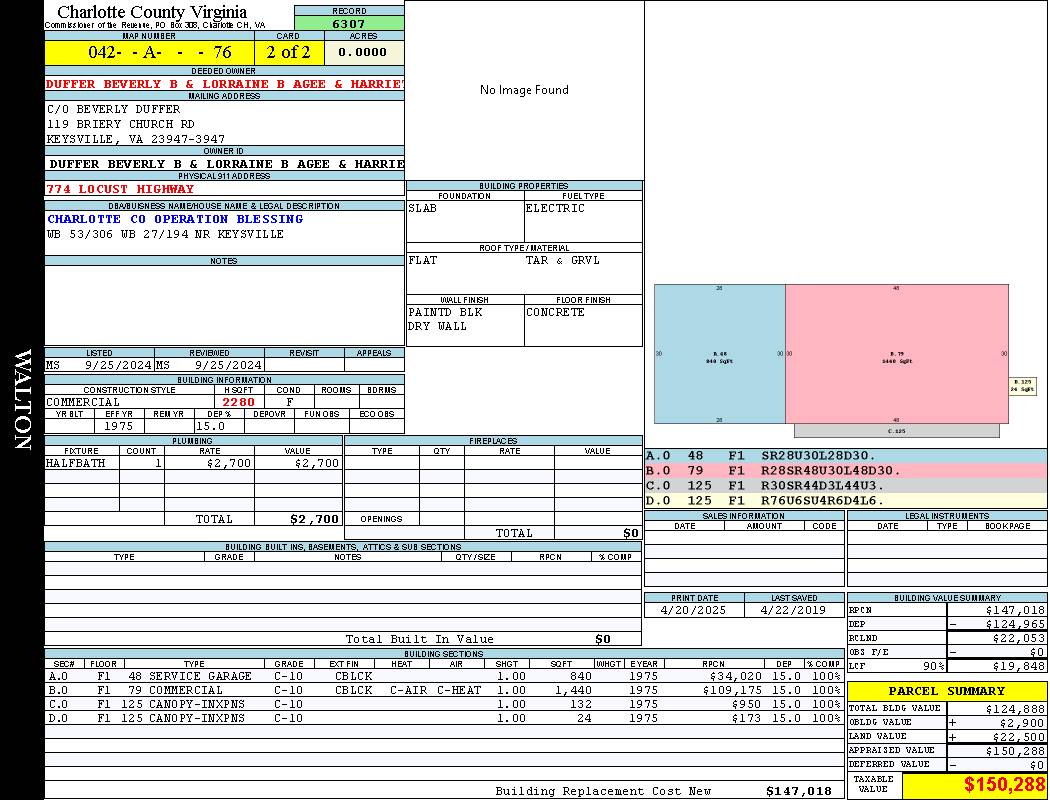This screenshot has width=1050, height=800.
Task: Select the red HSQFT value 2280
Action: pyautogui.click(x=238, y=402)
